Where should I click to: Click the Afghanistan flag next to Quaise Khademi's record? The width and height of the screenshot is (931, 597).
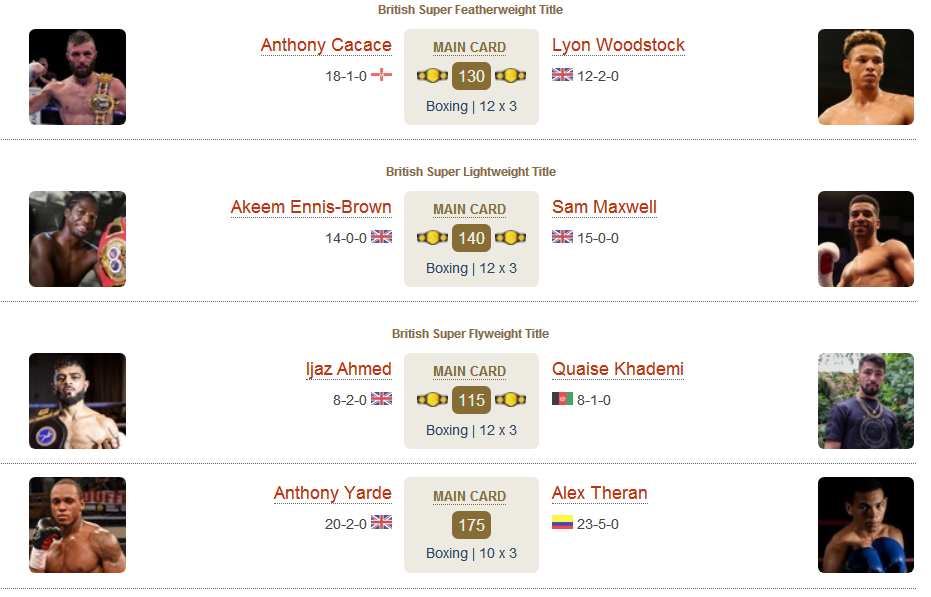coord(562,399)
